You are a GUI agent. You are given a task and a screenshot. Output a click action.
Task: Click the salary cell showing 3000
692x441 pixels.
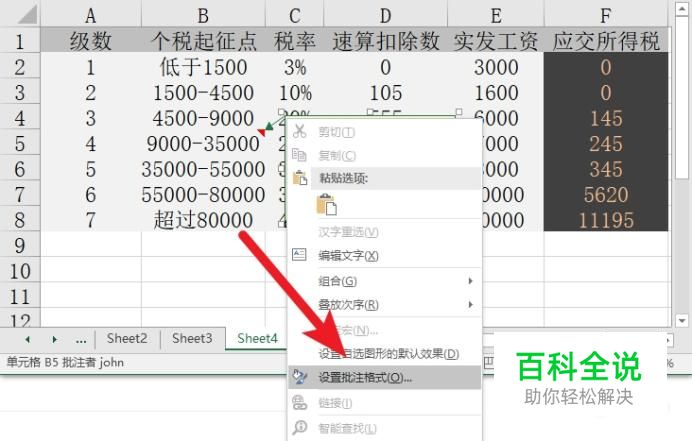pyautogui.click(x=496, y=67)
